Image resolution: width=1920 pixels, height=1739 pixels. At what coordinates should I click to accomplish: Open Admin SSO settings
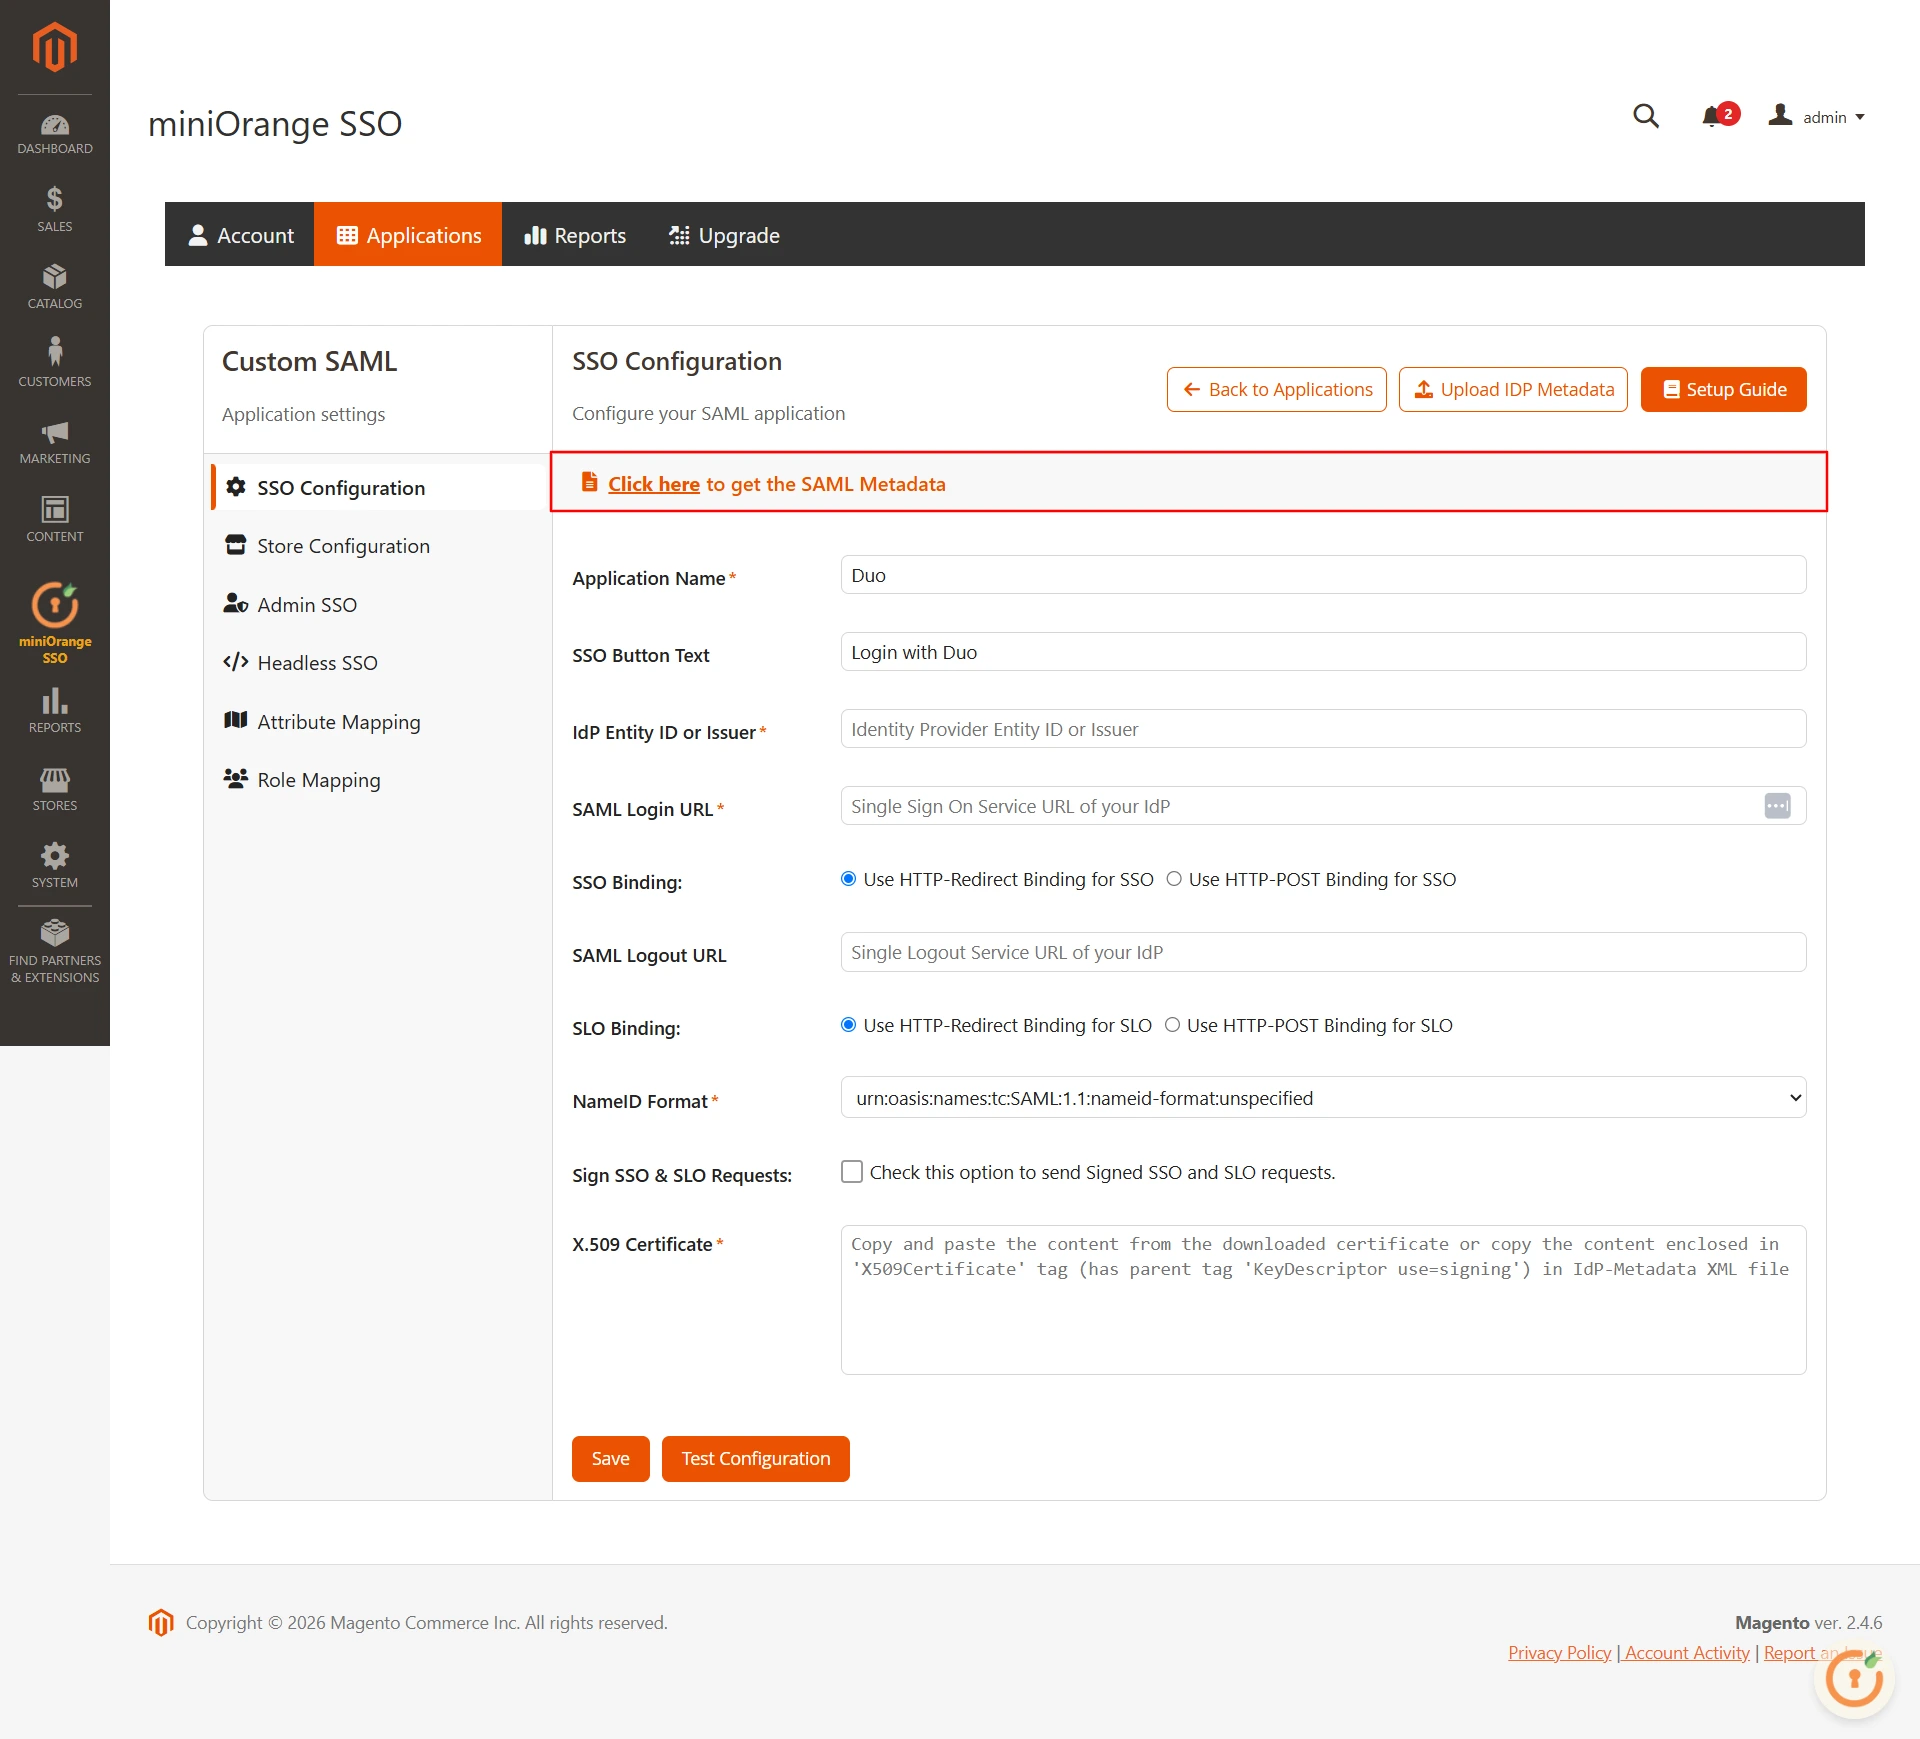(x=379, y=604)
